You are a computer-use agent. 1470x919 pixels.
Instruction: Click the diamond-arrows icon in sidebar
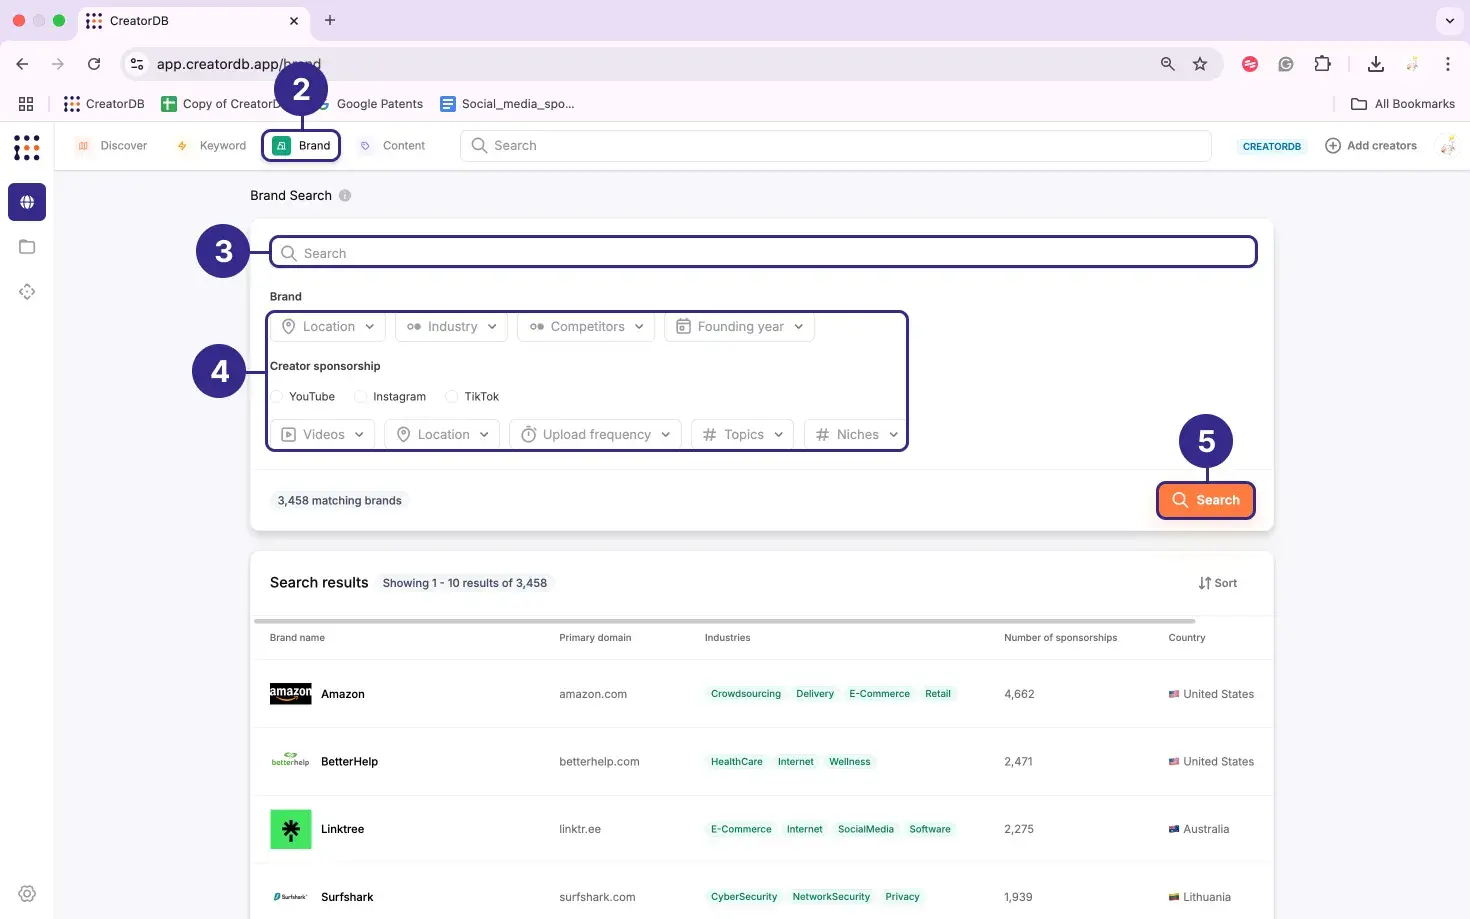(27, 292)
